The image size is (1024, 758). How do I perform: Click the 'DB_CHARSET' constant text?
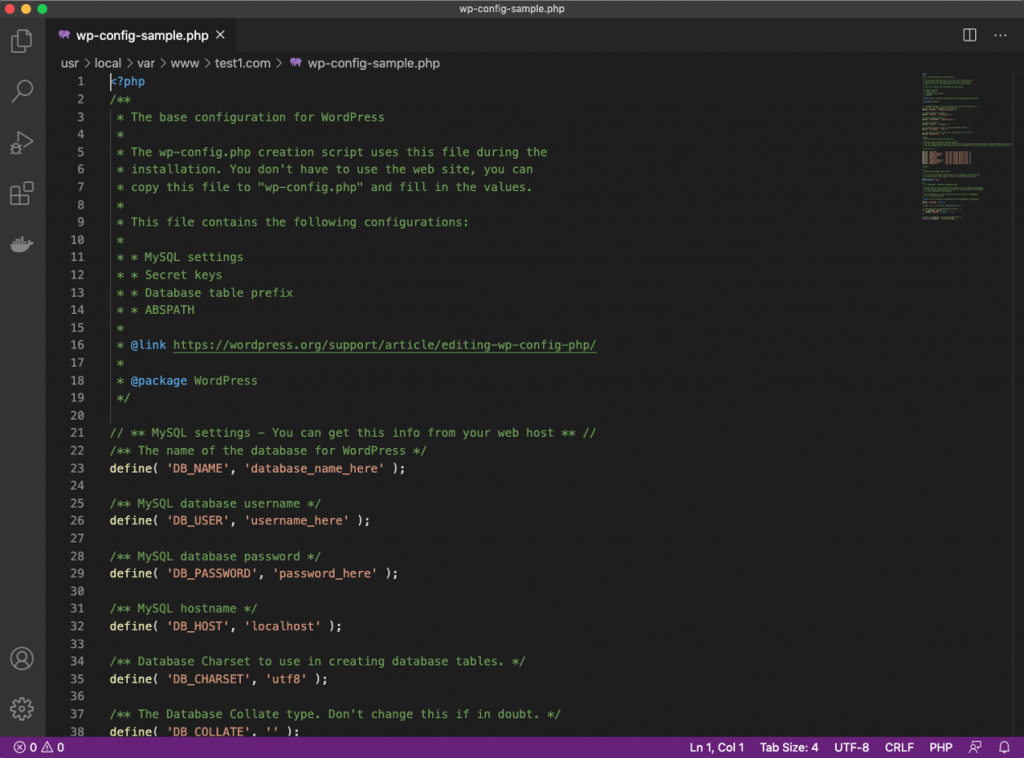pyautogui.click(x=208, y=679)
